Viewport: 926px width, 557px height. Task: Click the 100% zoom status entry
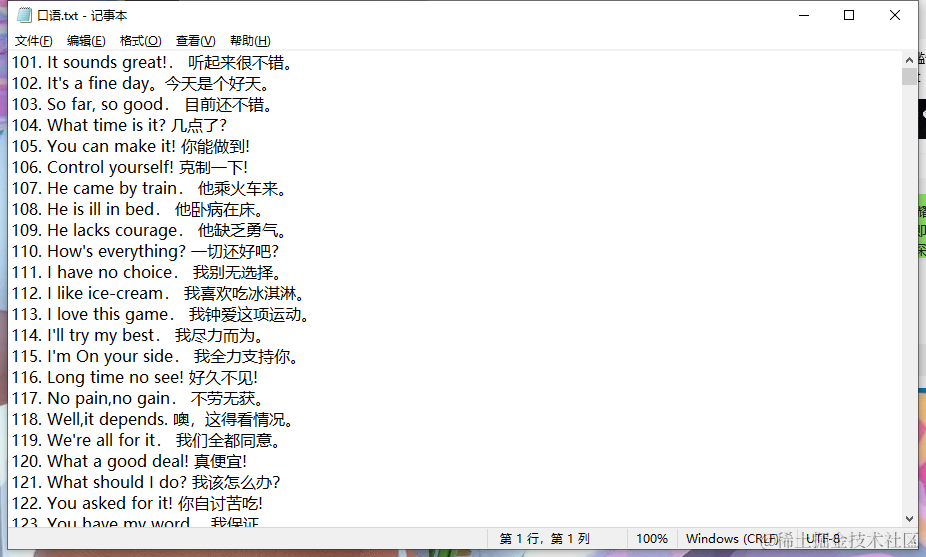(652, 539)
